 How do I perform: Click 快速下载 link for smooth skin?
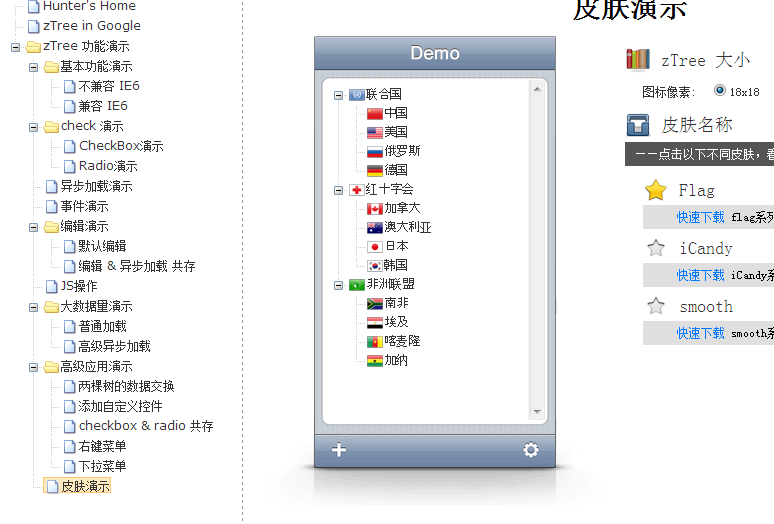click(x=700, y=334)
